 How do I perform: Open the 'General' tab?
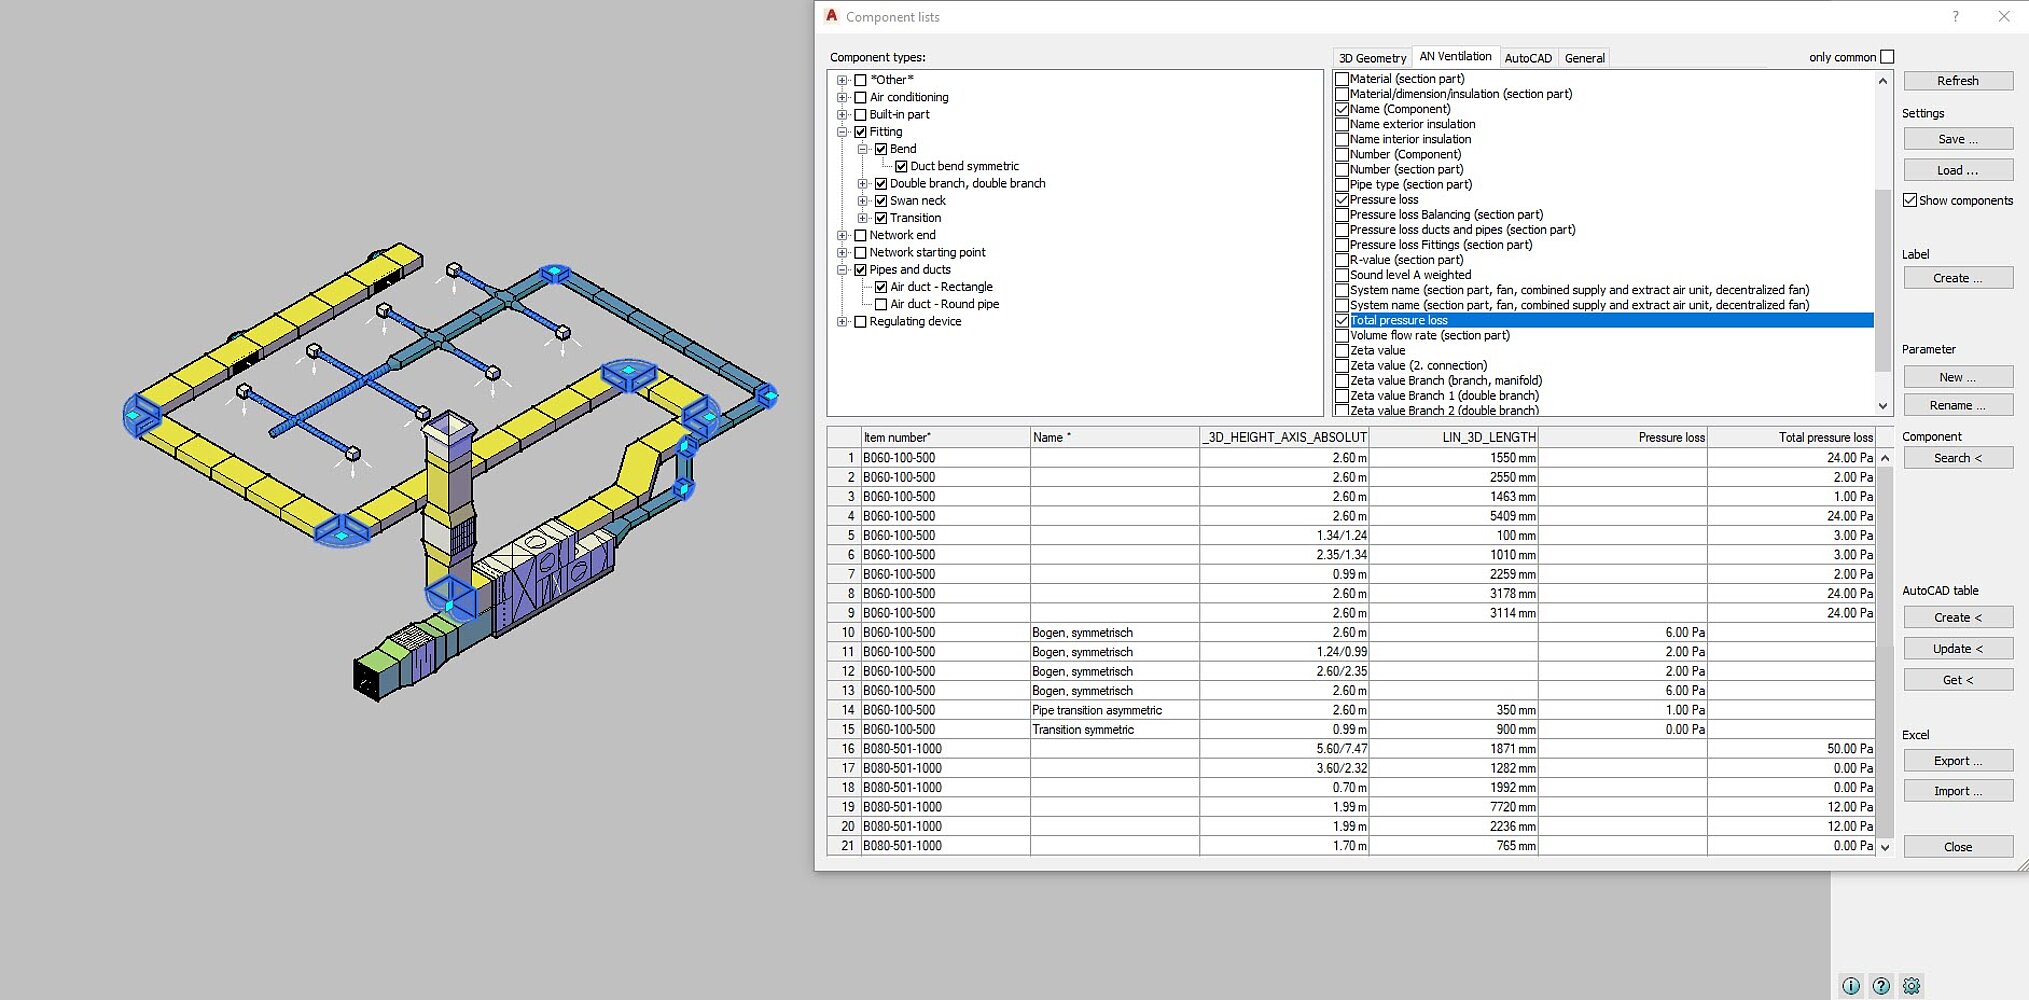1584,57
